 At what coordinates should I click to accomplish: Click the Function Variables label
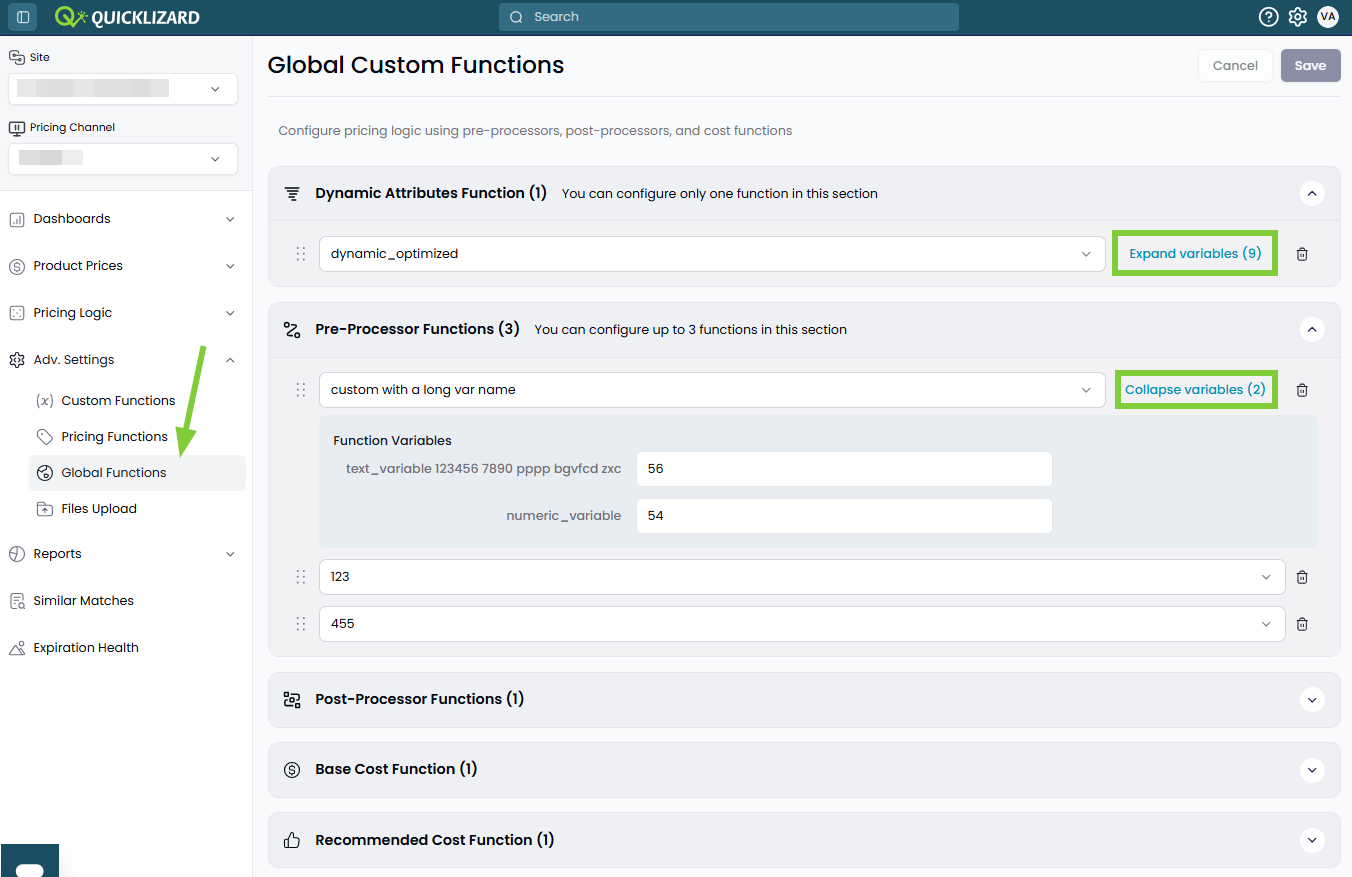tap(392, 441)
